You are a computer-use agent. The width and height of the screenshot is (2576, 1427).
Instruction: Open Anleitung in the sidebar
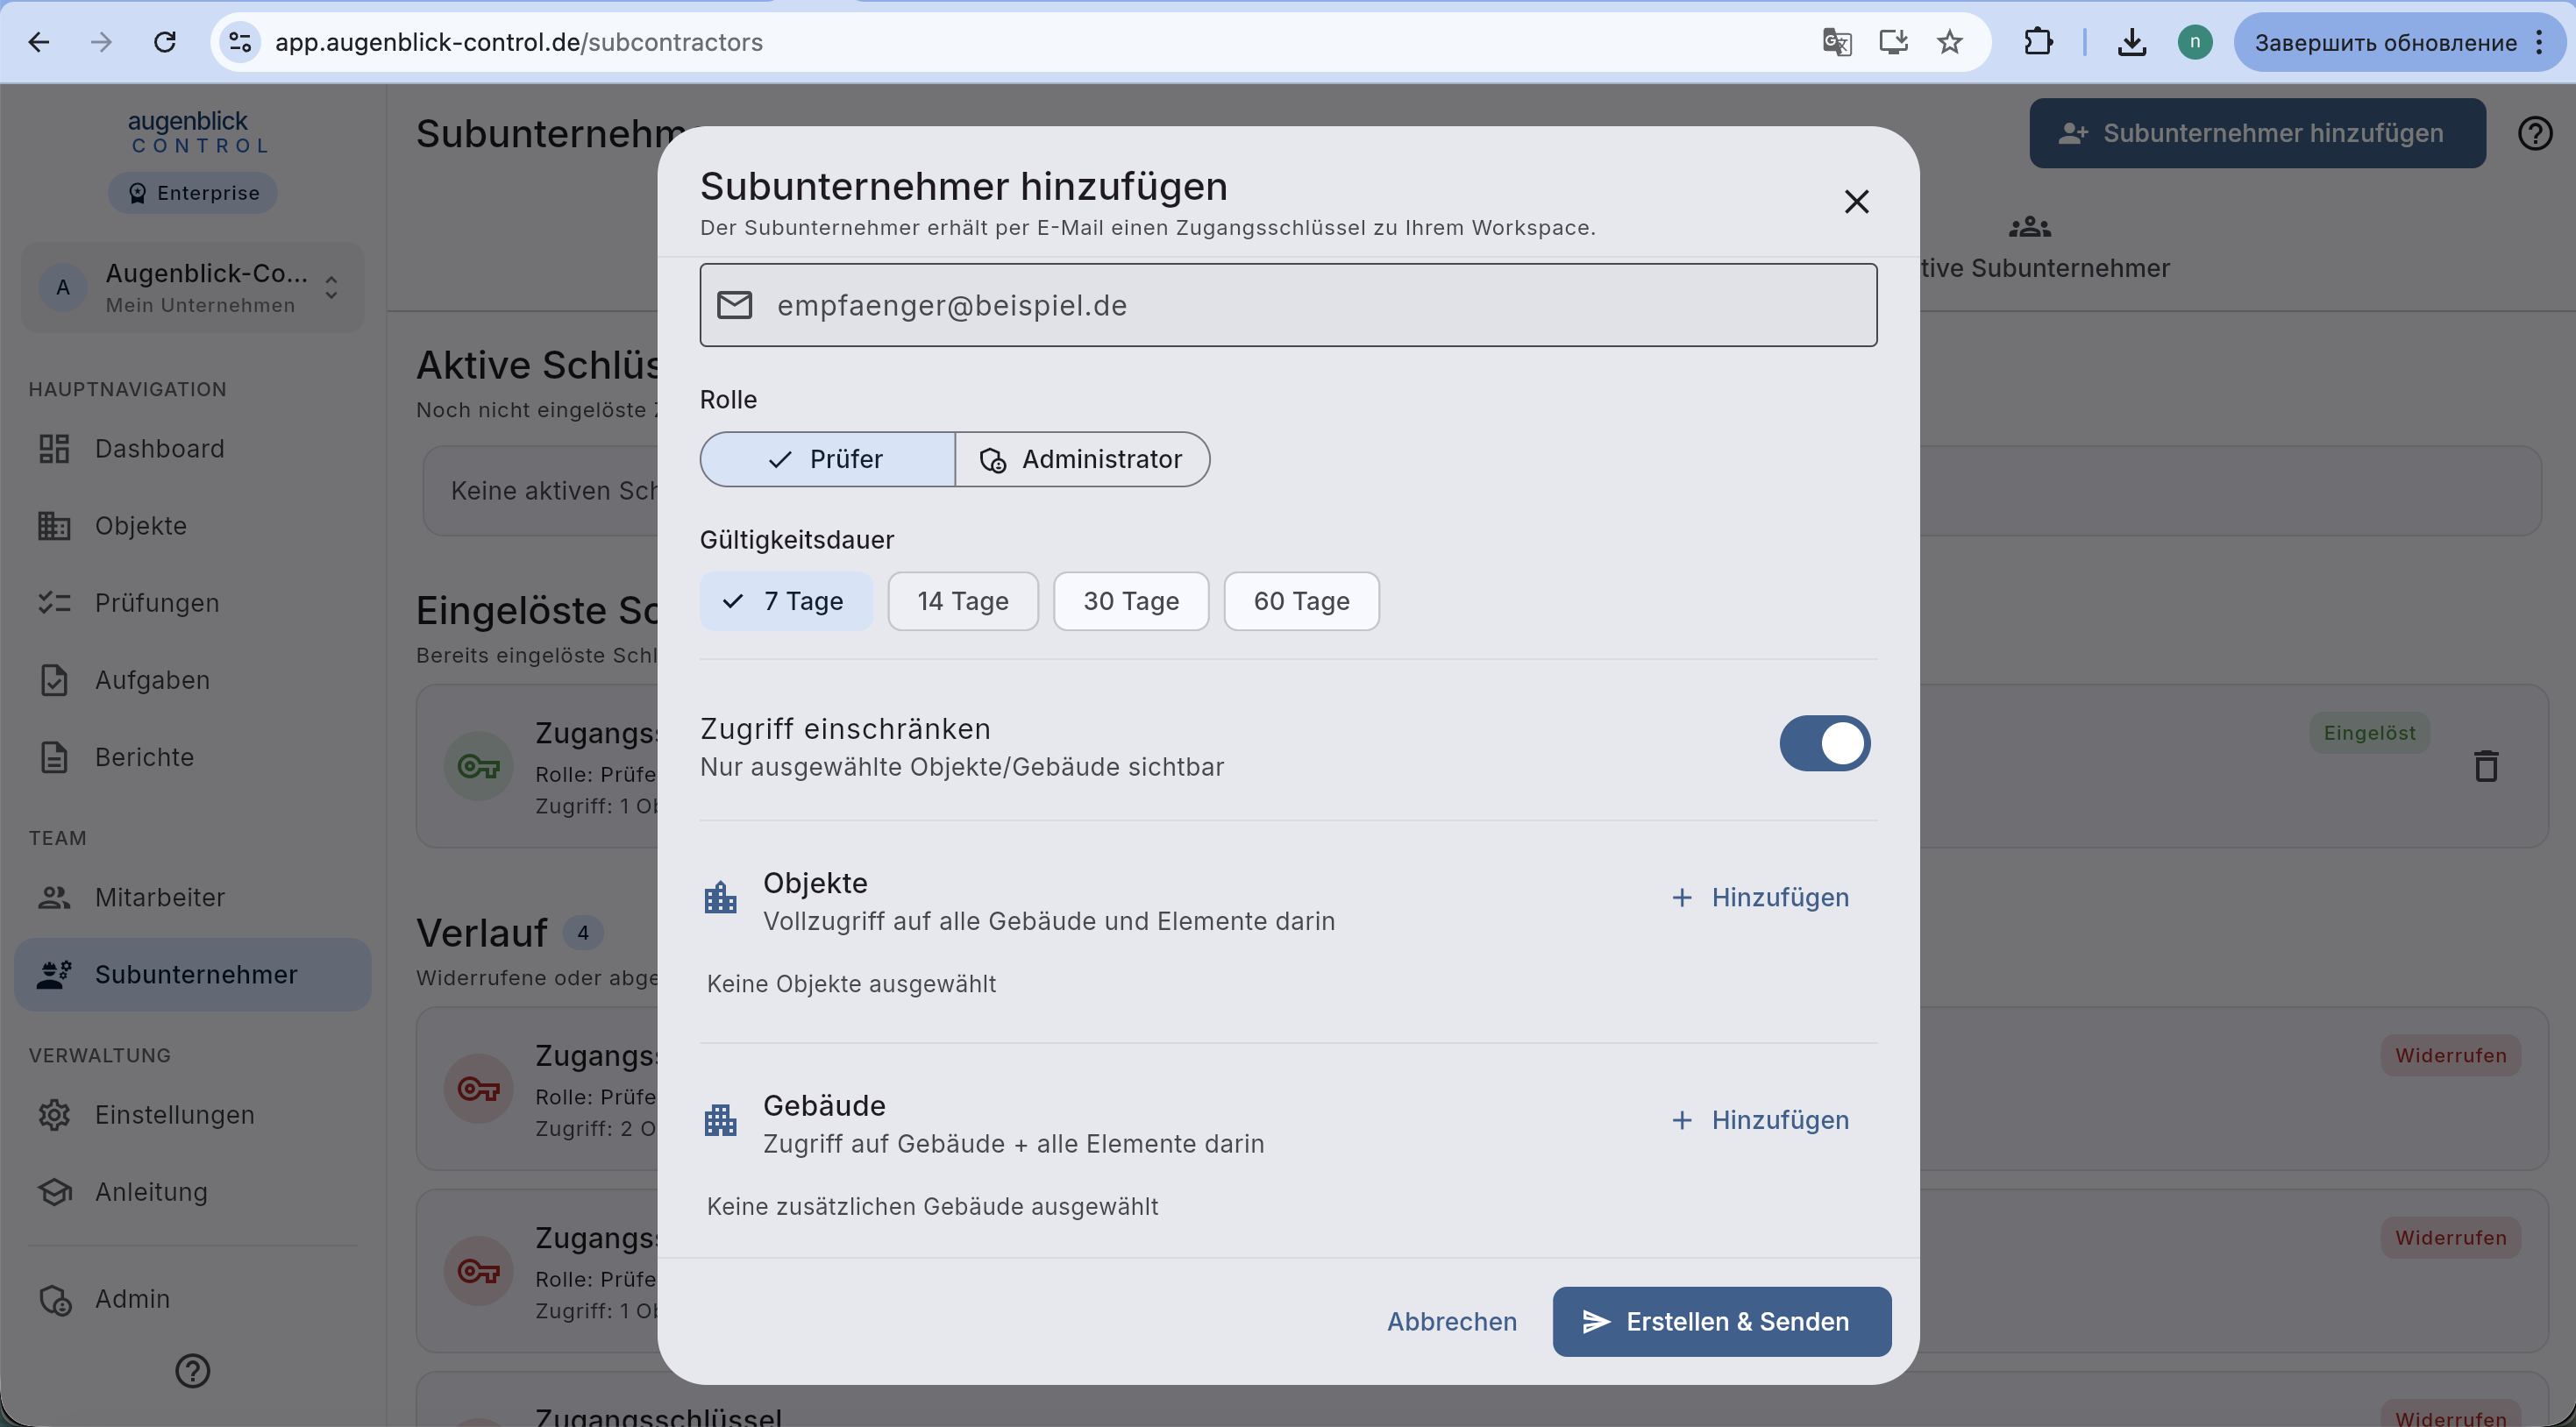[x=192, y=1192]
